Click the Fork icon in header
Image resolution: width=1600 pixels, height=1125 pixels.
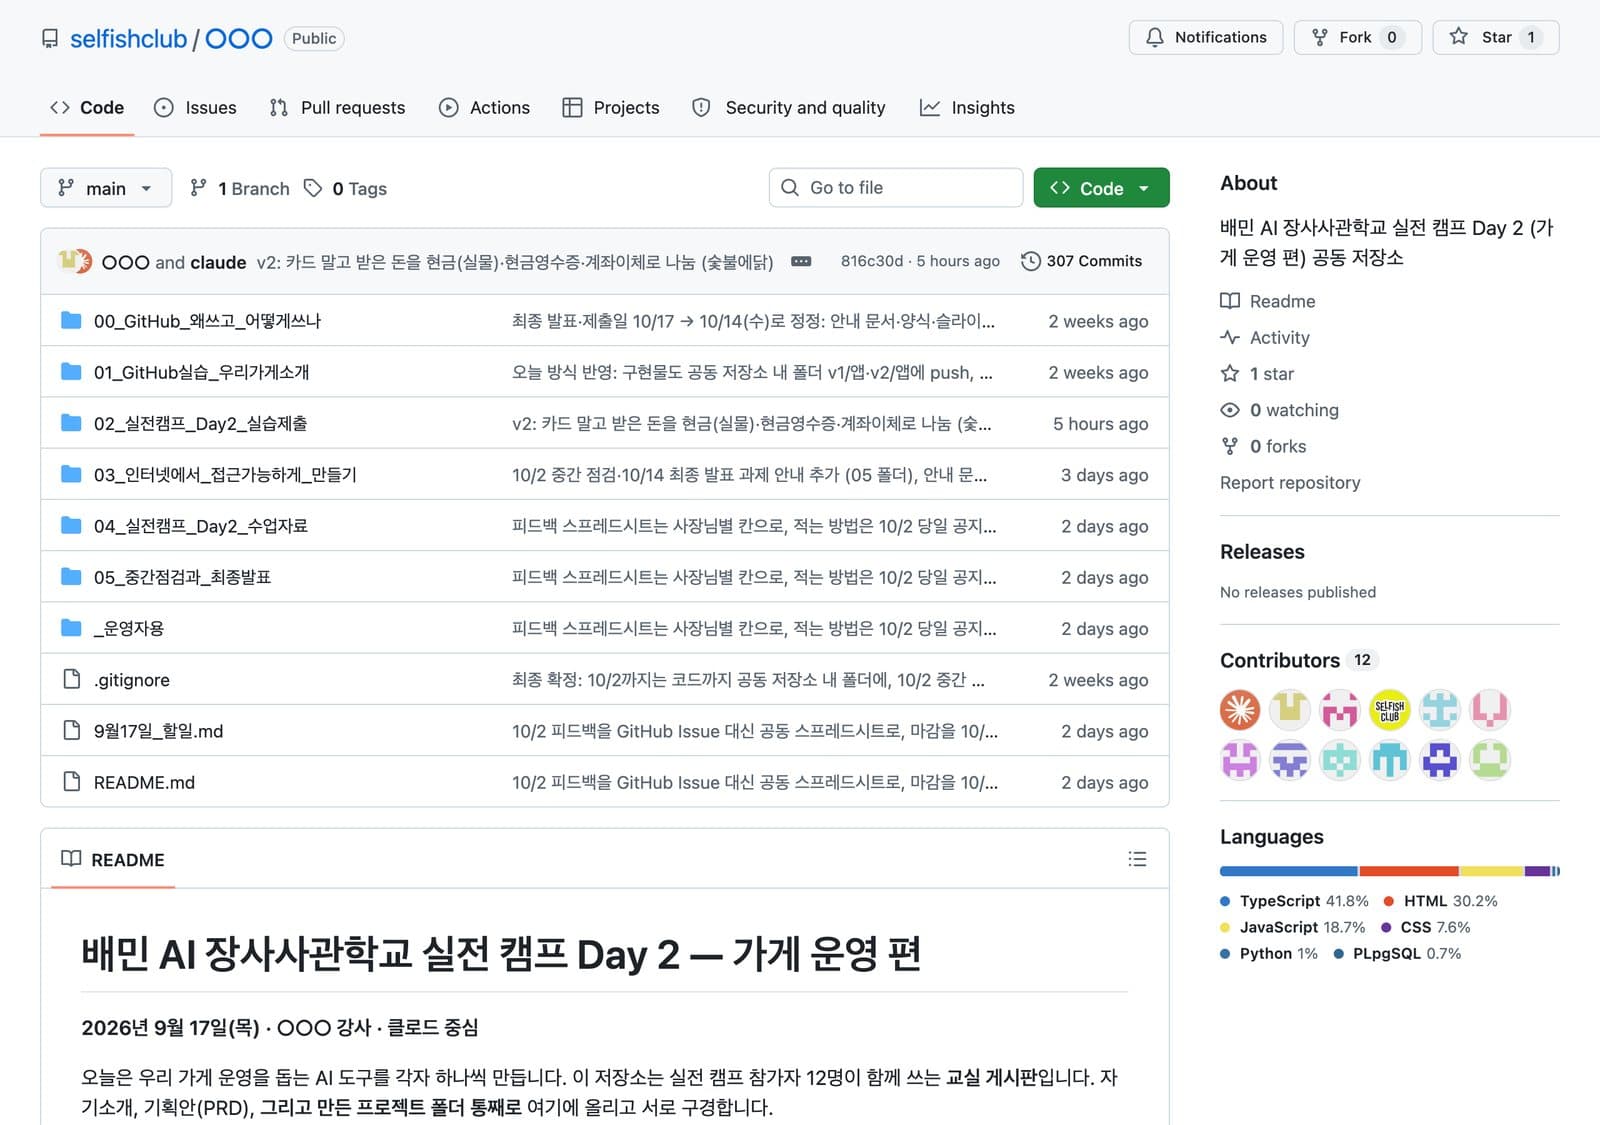(1320, 37)
